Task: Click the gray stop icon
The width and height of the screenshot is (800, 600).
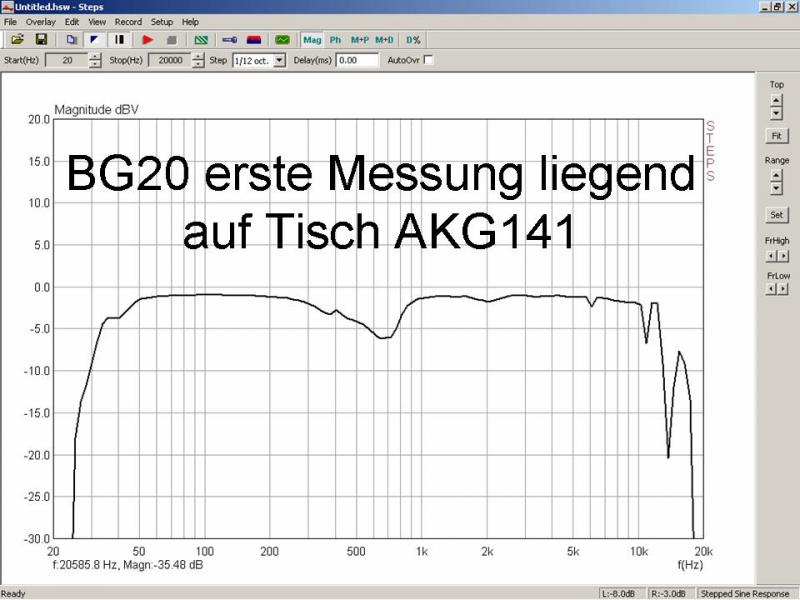Action: click(x=171, y=40)
